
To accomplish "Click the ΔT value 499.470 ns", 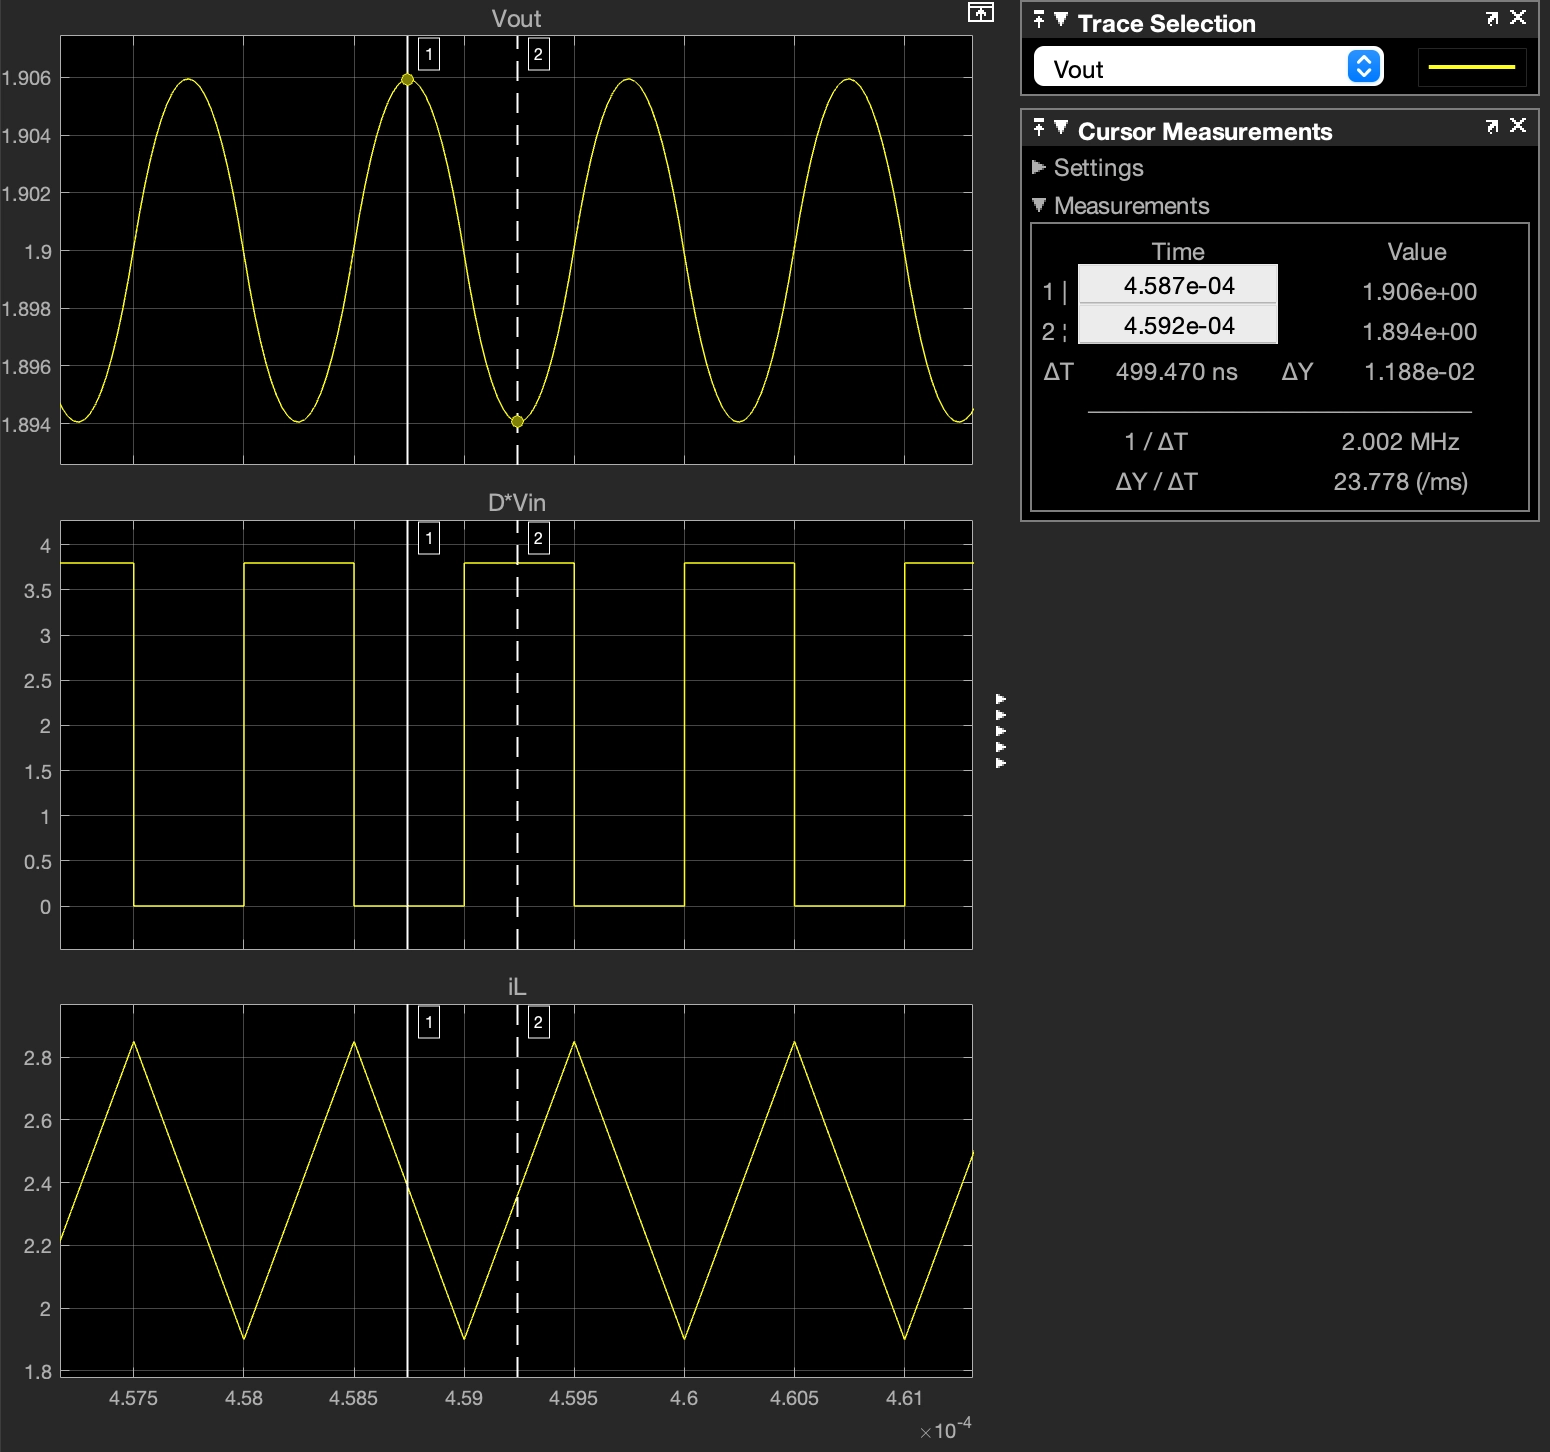I will (1176, 371).
